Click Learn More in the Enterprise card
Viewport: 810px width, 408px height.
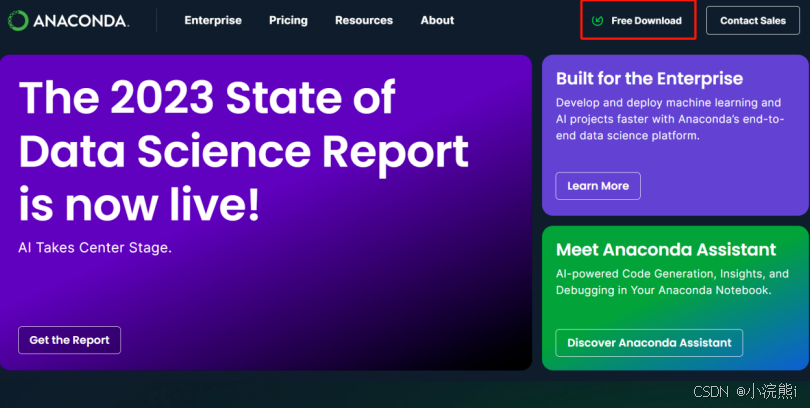tap(598, 186)
